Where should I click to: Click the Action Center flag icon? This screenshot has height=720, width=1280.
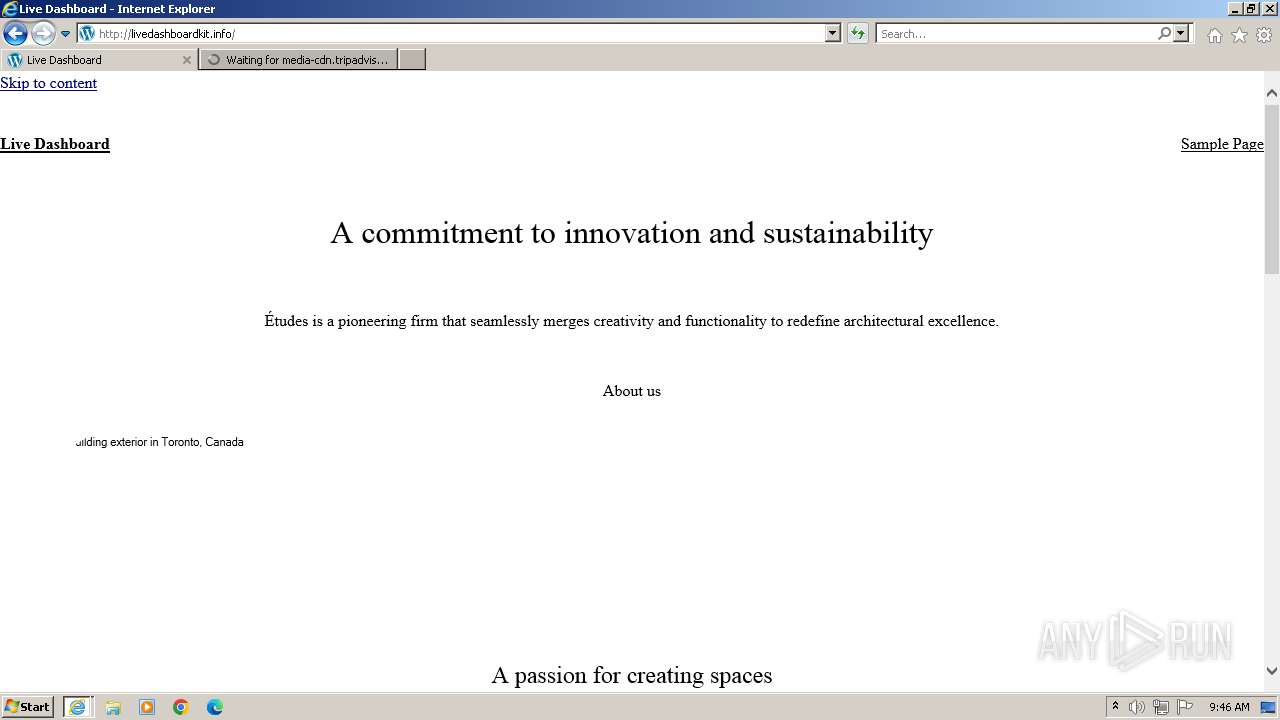tap(1185, 707)
